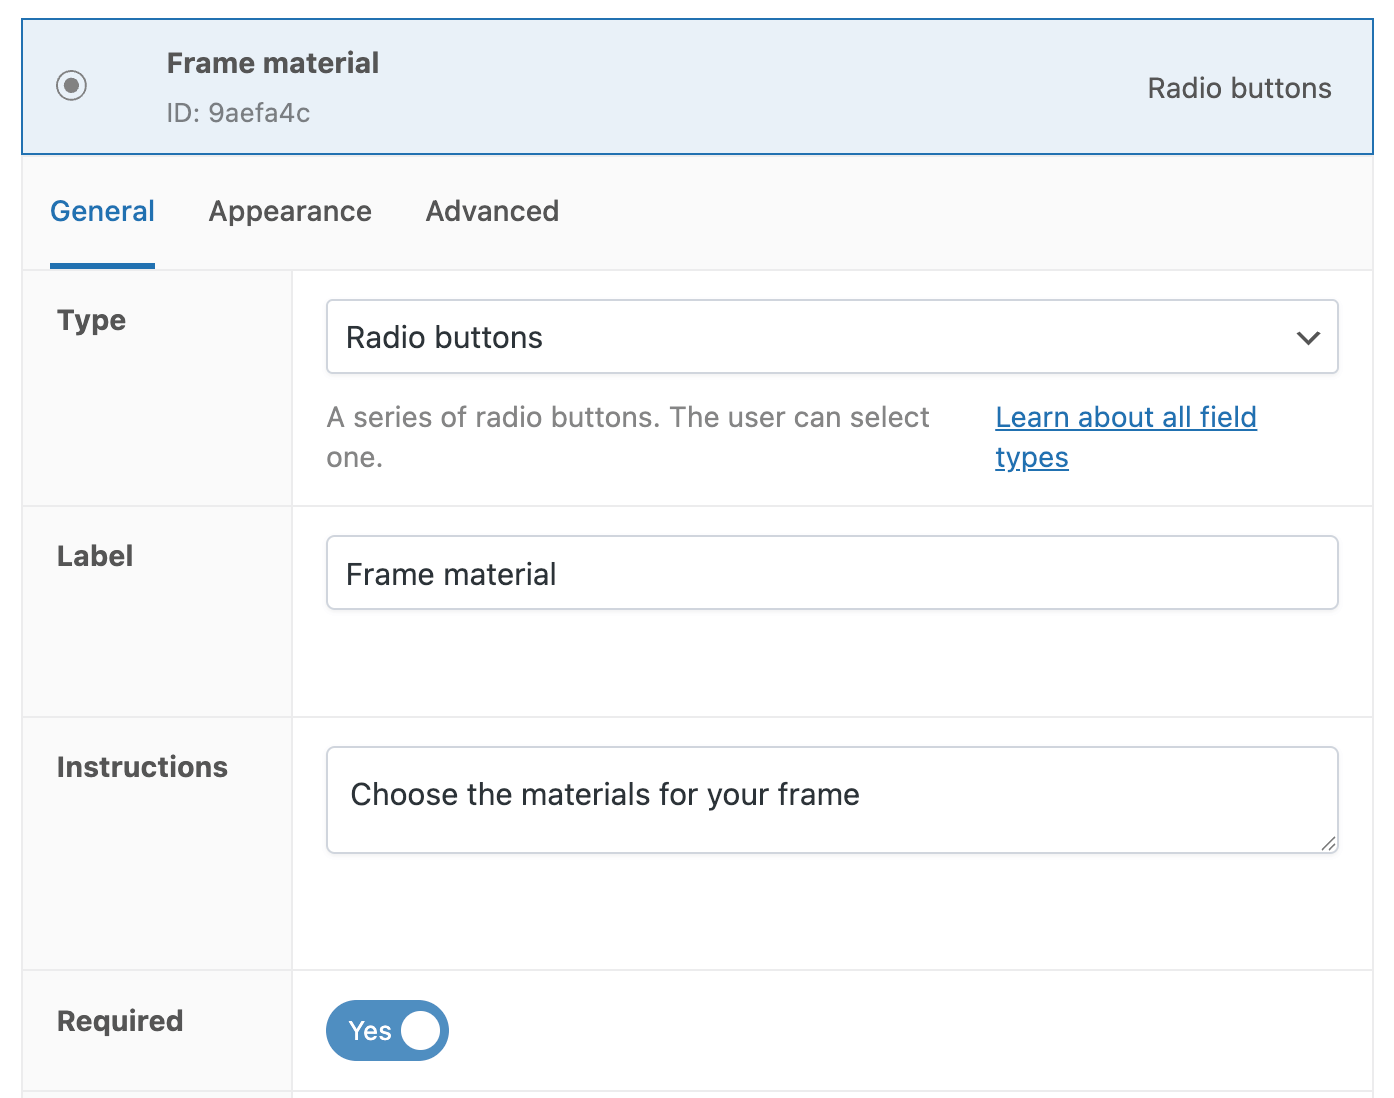Click the Type row description text

click(x=628, y=437)
